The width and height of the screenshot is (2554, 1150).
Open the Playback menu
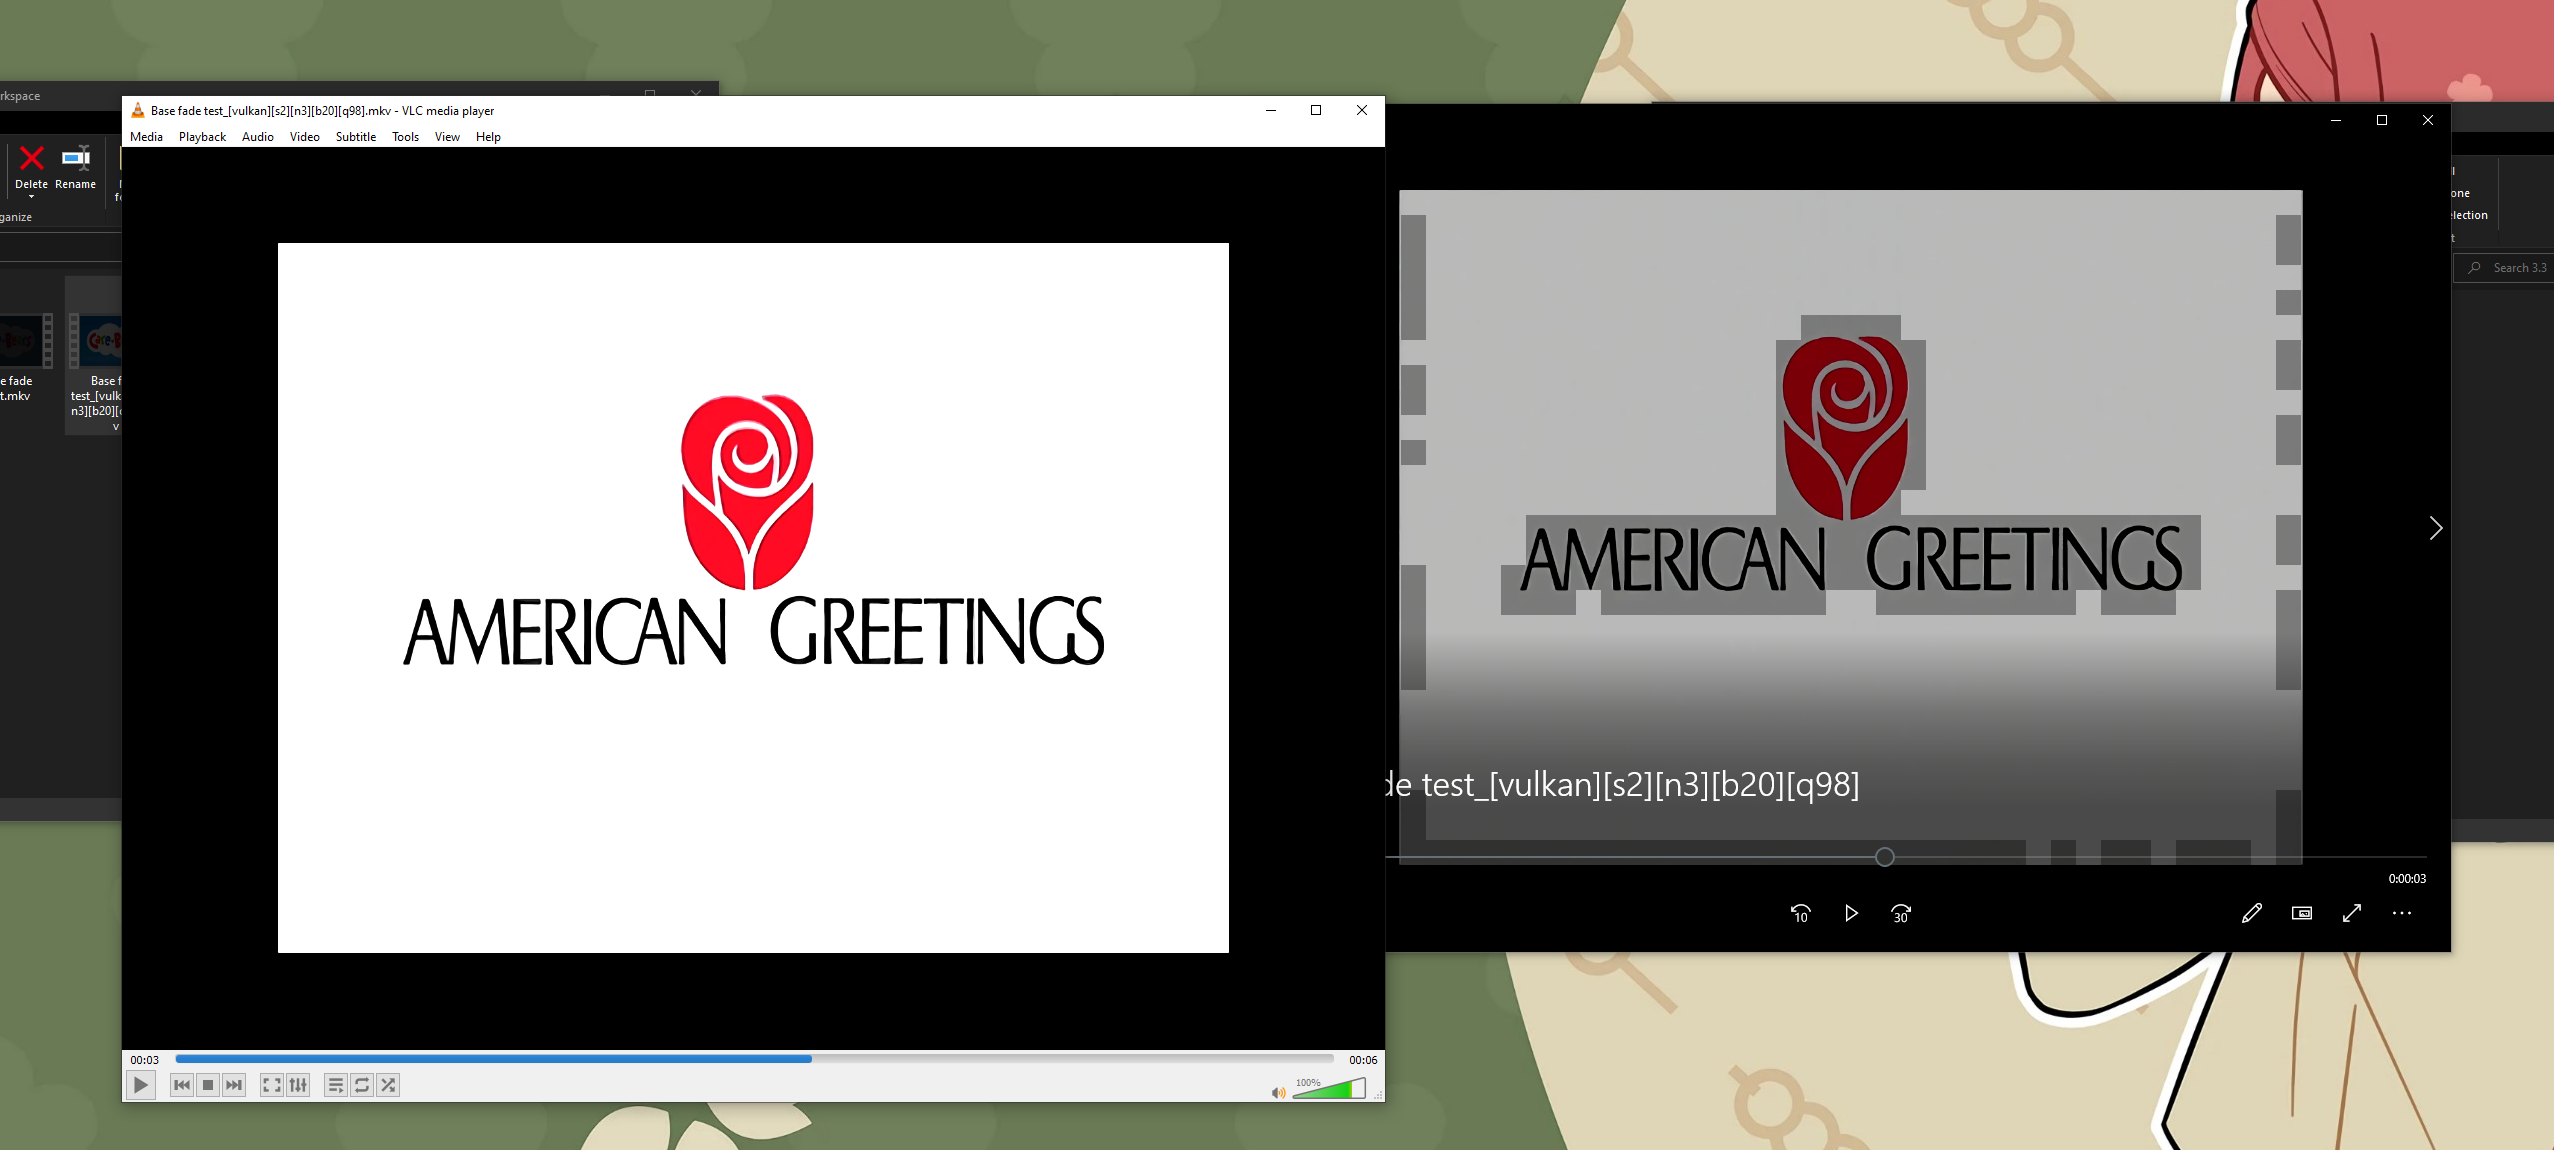[x=202, y=137]
